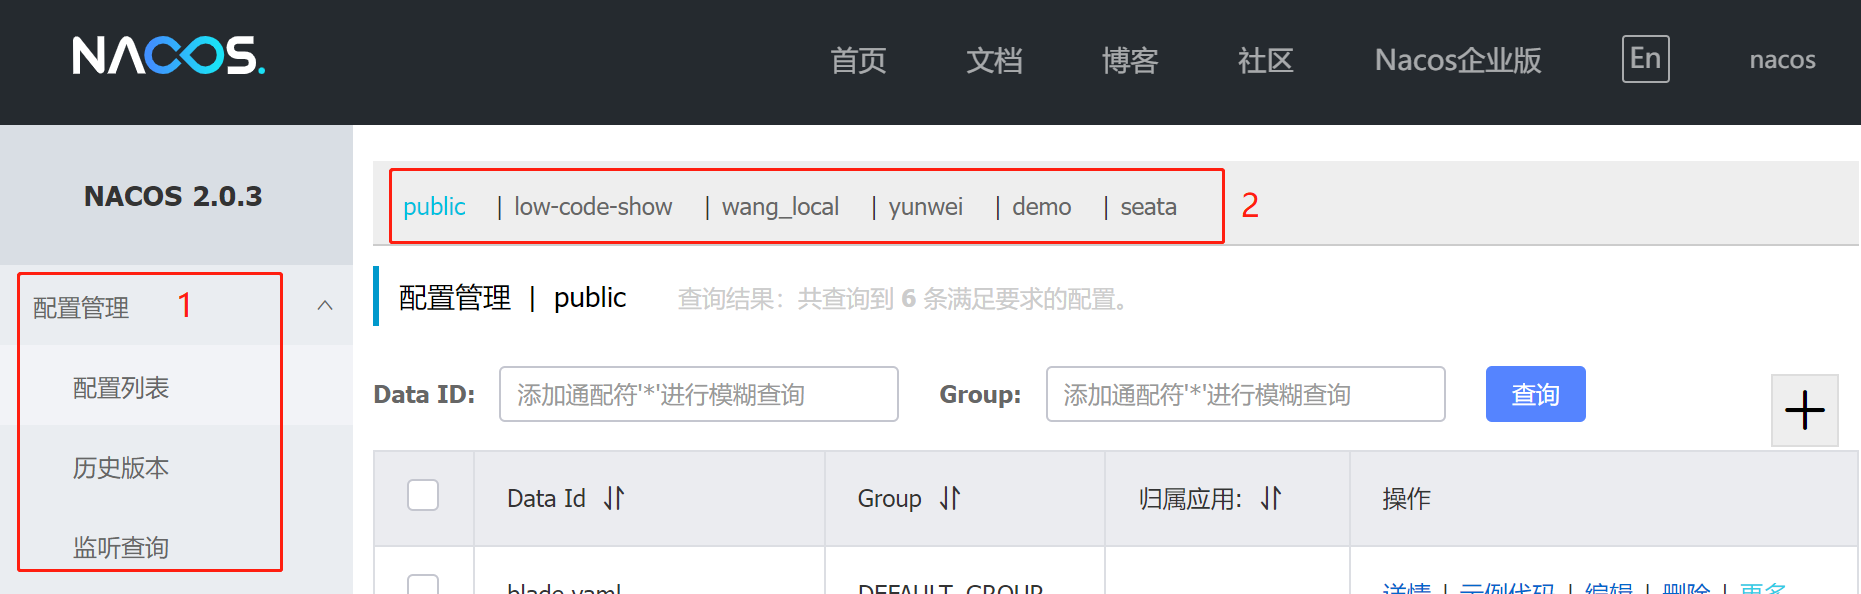Focus the Group filter input field
Viewport: 1861px width, 594px height.
tap(1245, 395)
